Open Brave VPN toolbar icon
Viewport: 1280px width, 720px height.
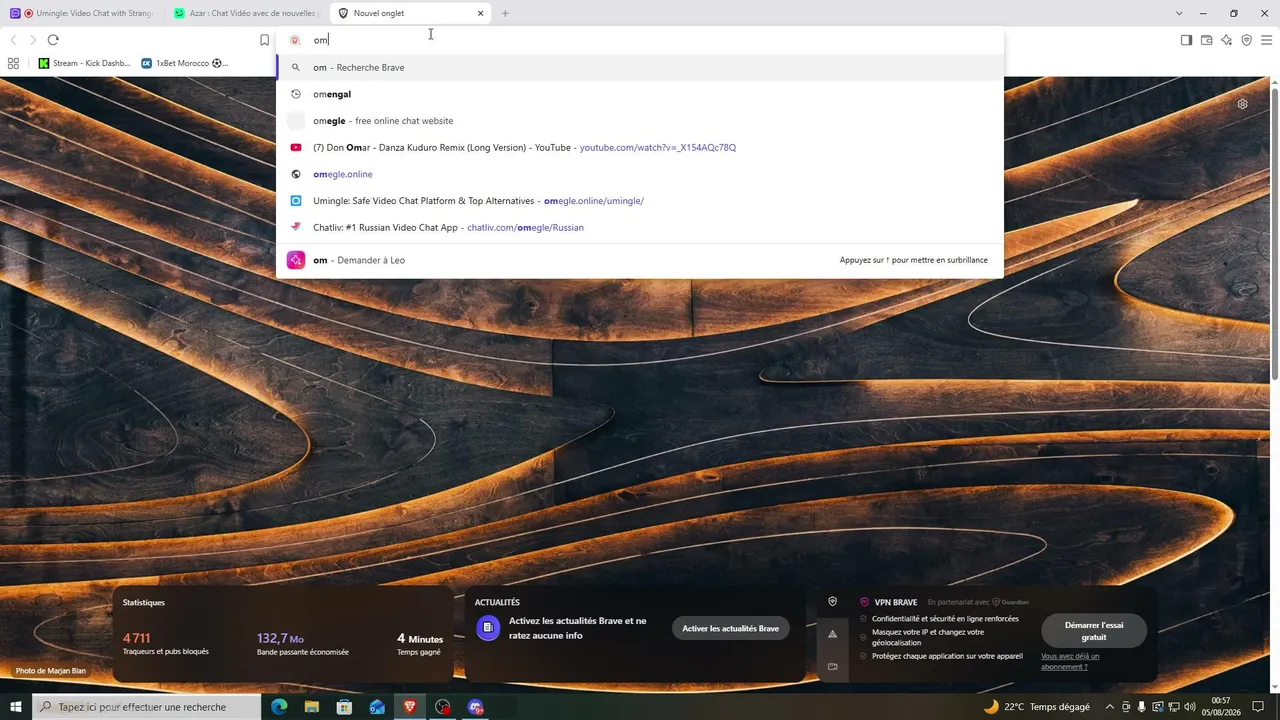coord(1246,40)
